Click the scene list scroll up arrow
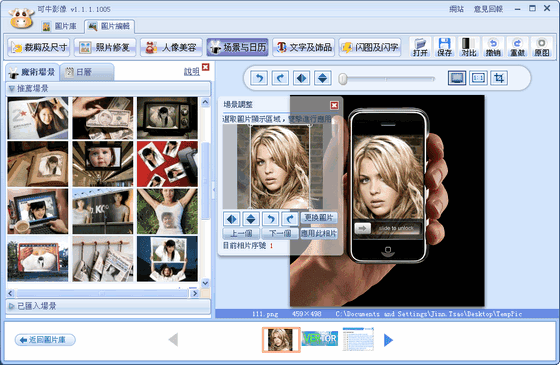 [205, 102]
